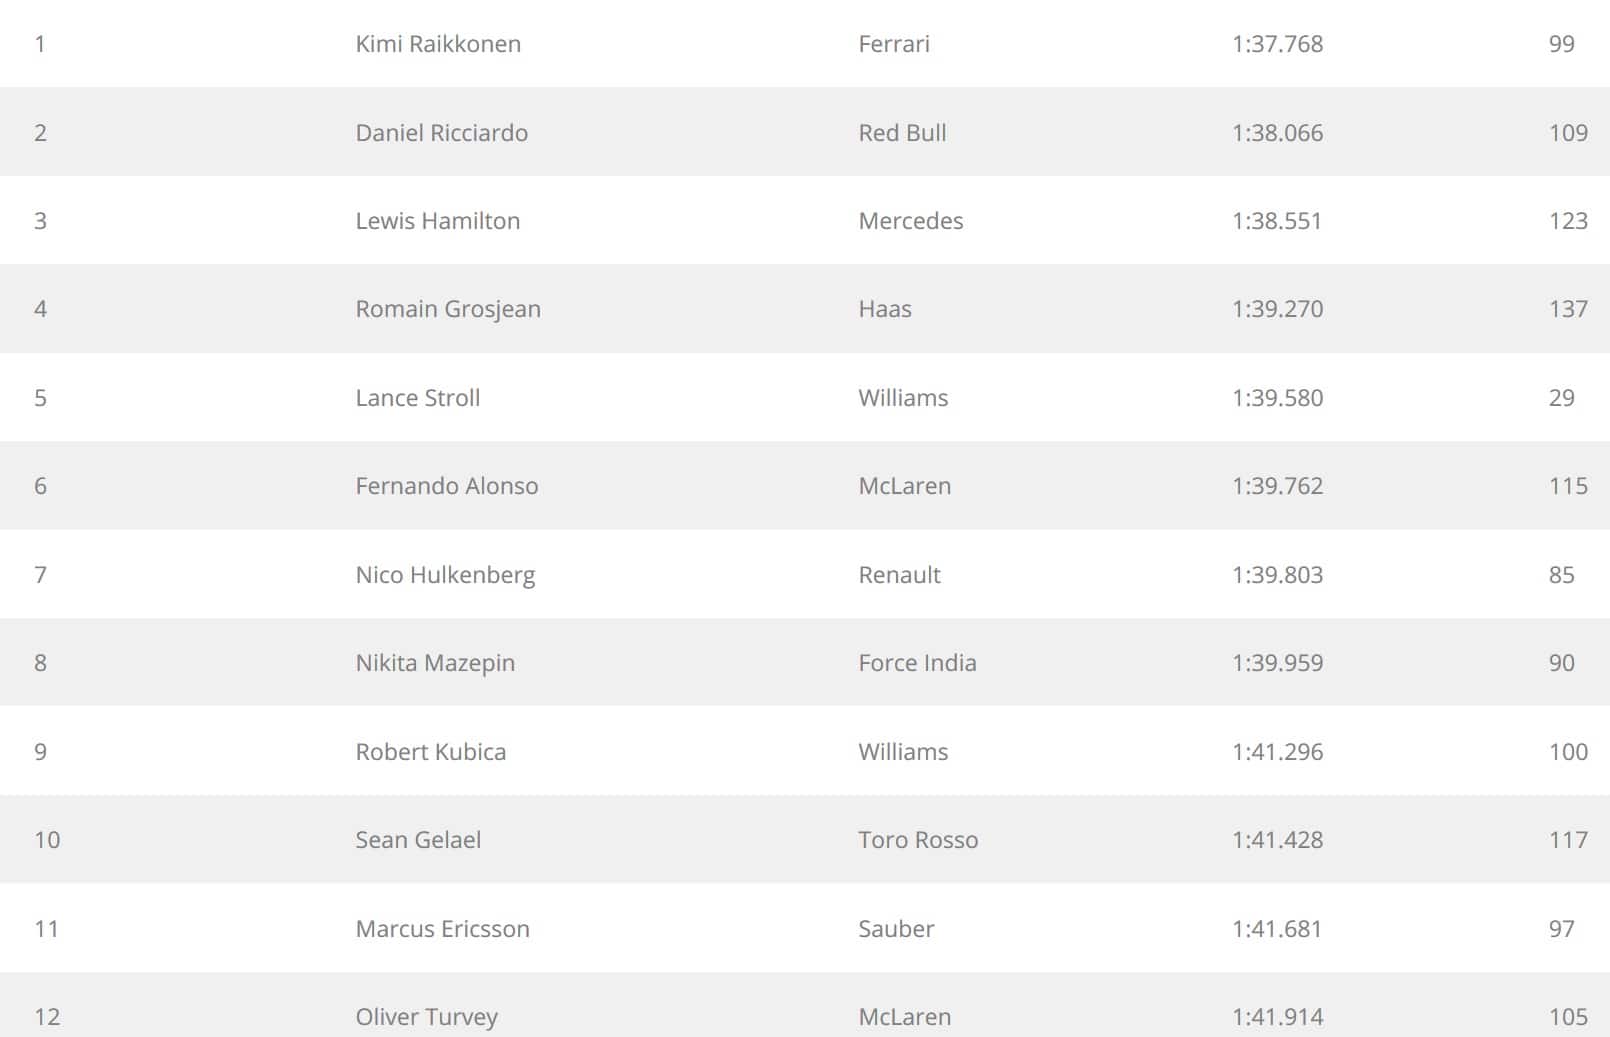This screenshot has width=1610, height=1037.
Task: Click the Sauber team entry
Action: [x=896, y=929]
